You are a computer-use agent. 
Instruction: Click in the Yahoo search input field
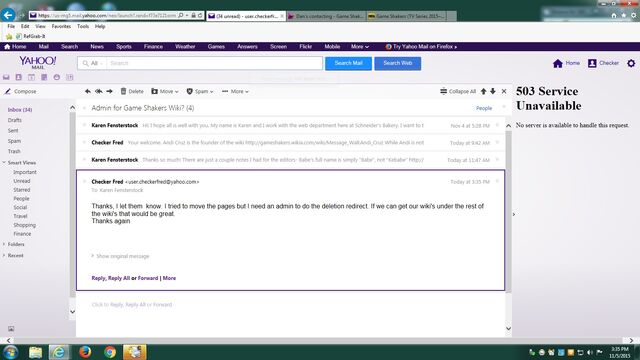(215, 63)
